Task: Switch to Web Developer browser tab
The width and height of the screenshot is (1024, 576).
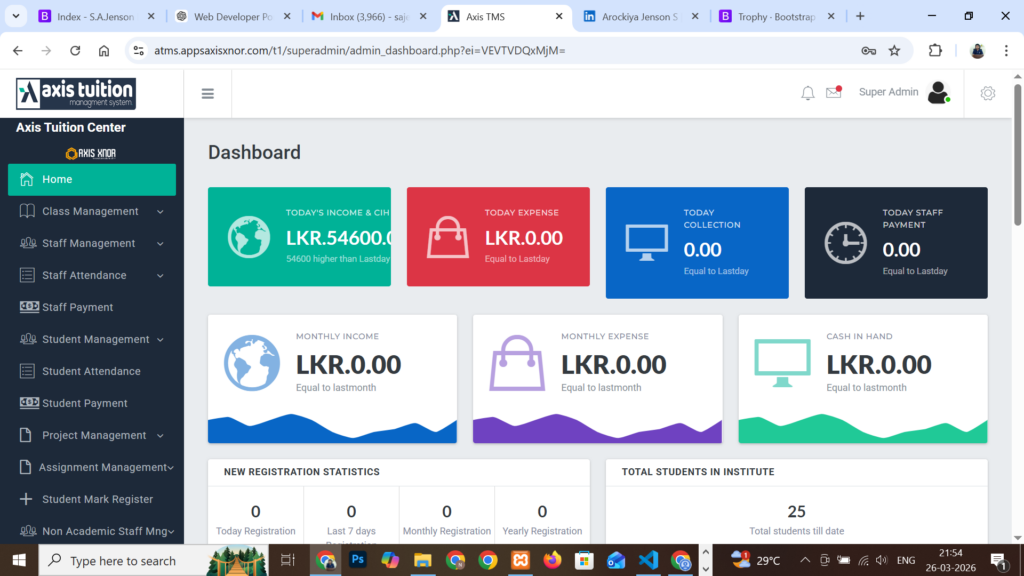Action: tap(232, 16)
